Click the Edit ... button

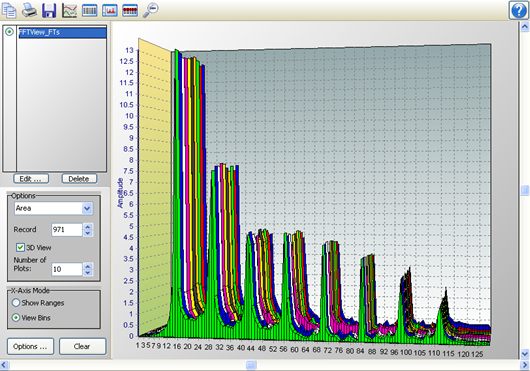[31, 179]
